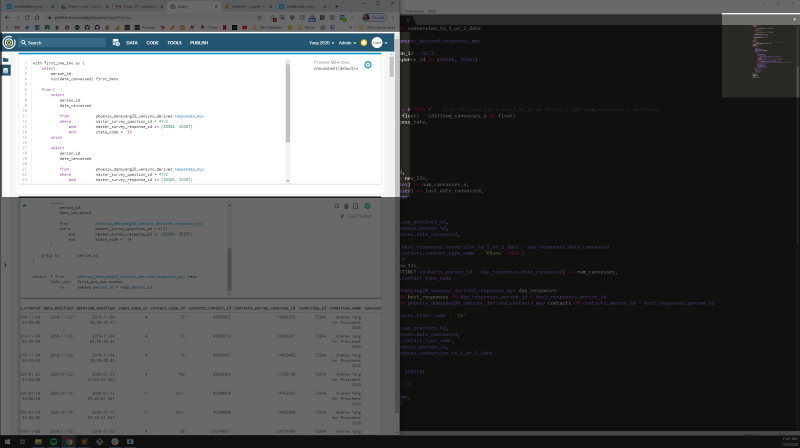The width and height of the screenshot is (800, 448).
Task: Open the DATA menu
Action: [131, 43]
